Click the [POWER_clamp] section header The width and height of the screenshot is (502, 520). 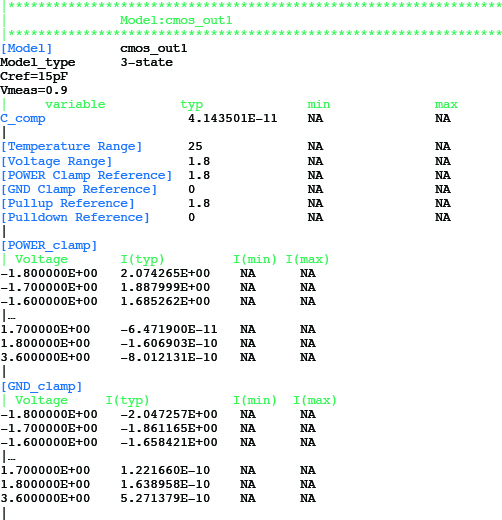click(49, 246)
